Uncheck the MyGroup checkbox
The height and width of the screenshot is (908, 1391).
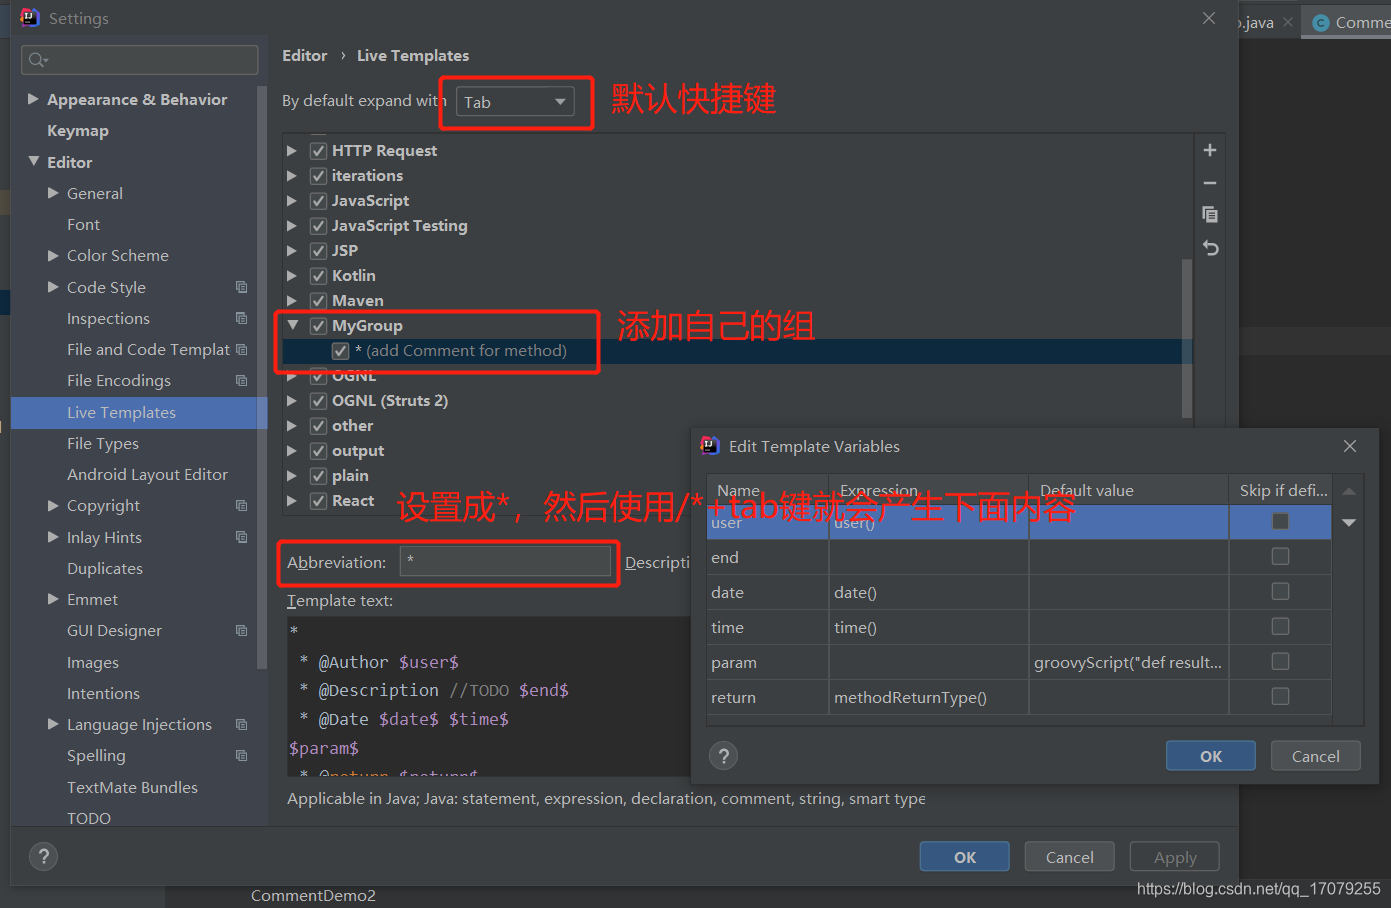(318, 325)
